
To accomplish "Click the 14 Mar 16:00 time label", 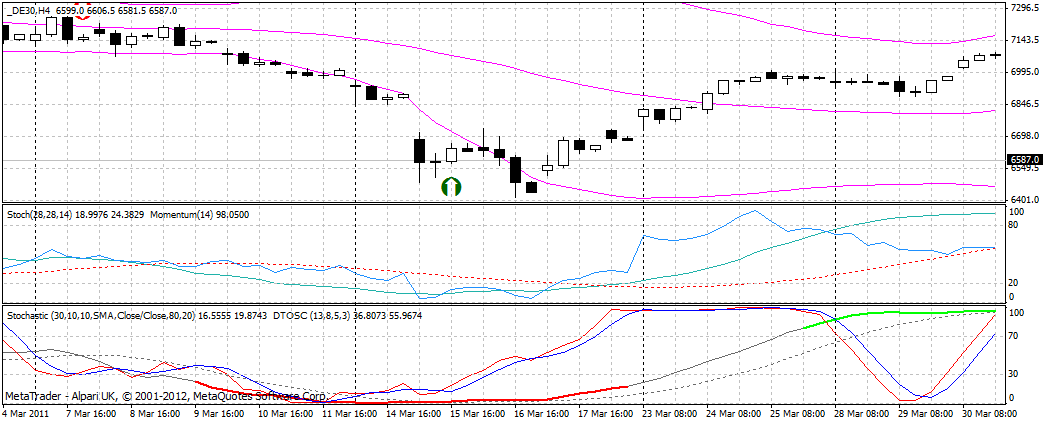I will pos(416,413).
